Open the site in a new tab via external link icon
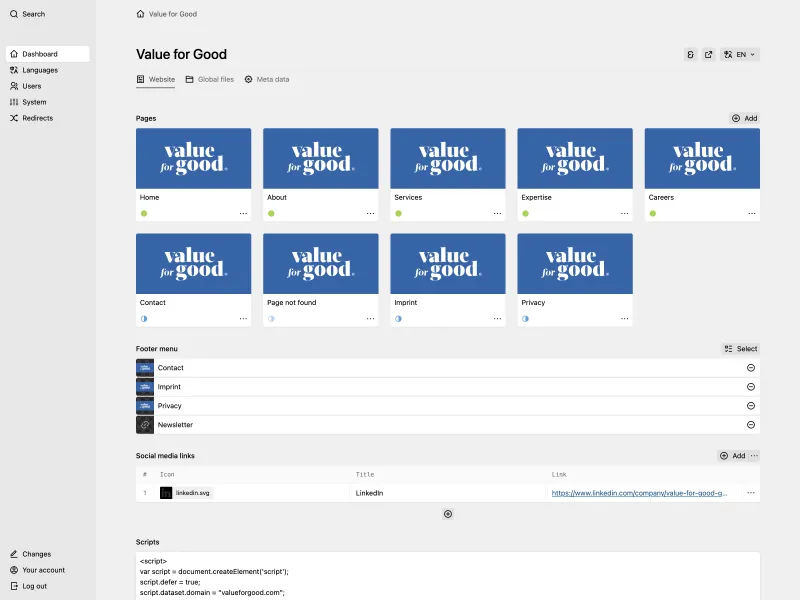The height and width of the screenshot is (600, 800). tap(708, 54)
